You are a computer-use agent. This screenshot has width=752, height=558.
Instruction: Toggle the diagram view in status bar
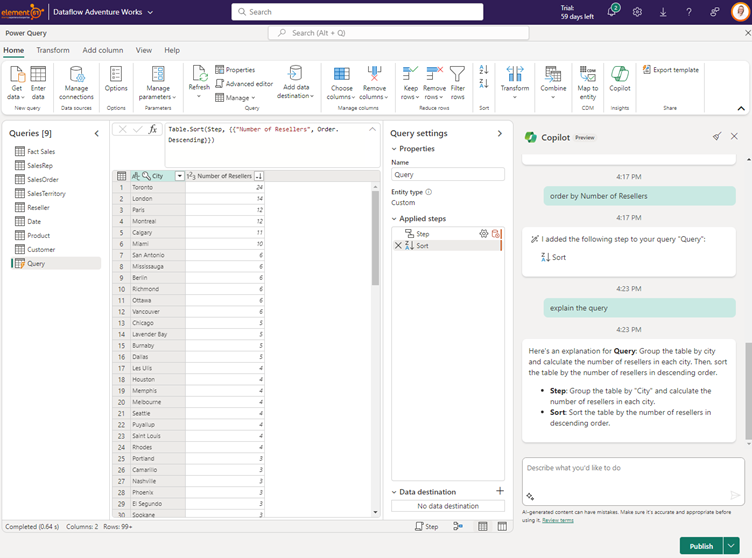459,526
